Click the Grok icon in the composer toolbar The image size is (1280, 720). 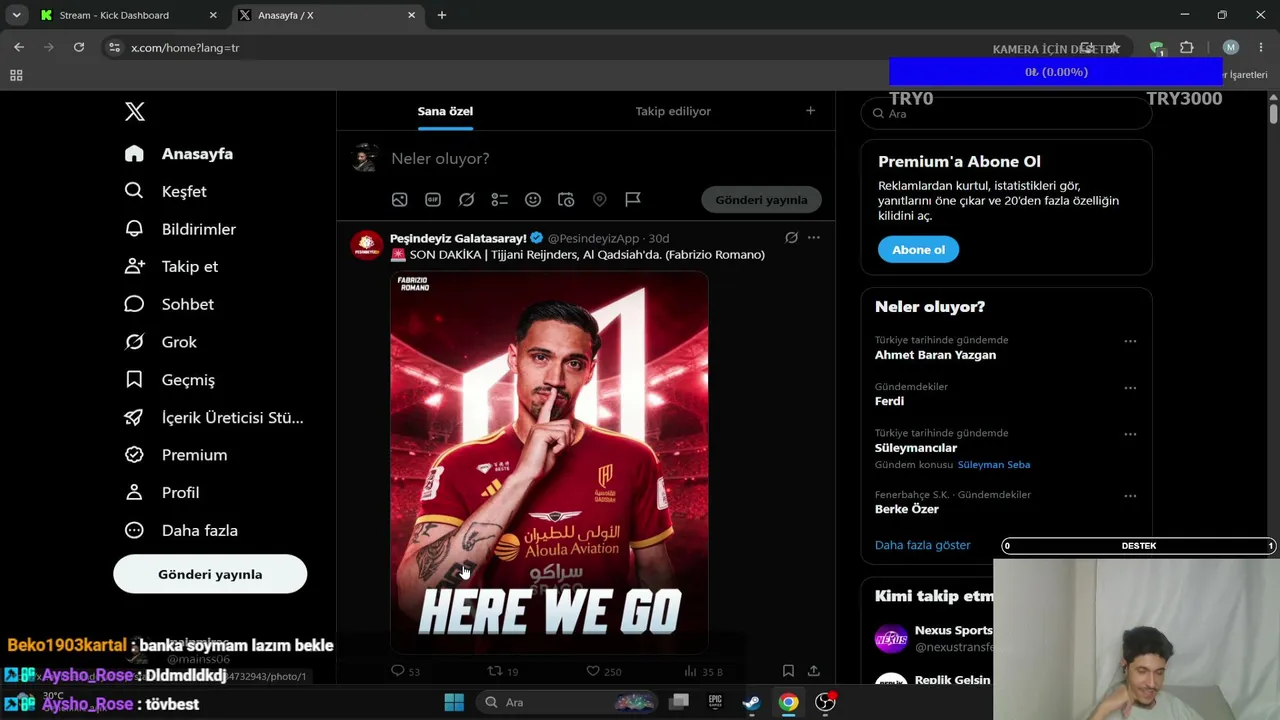(466, 200)
